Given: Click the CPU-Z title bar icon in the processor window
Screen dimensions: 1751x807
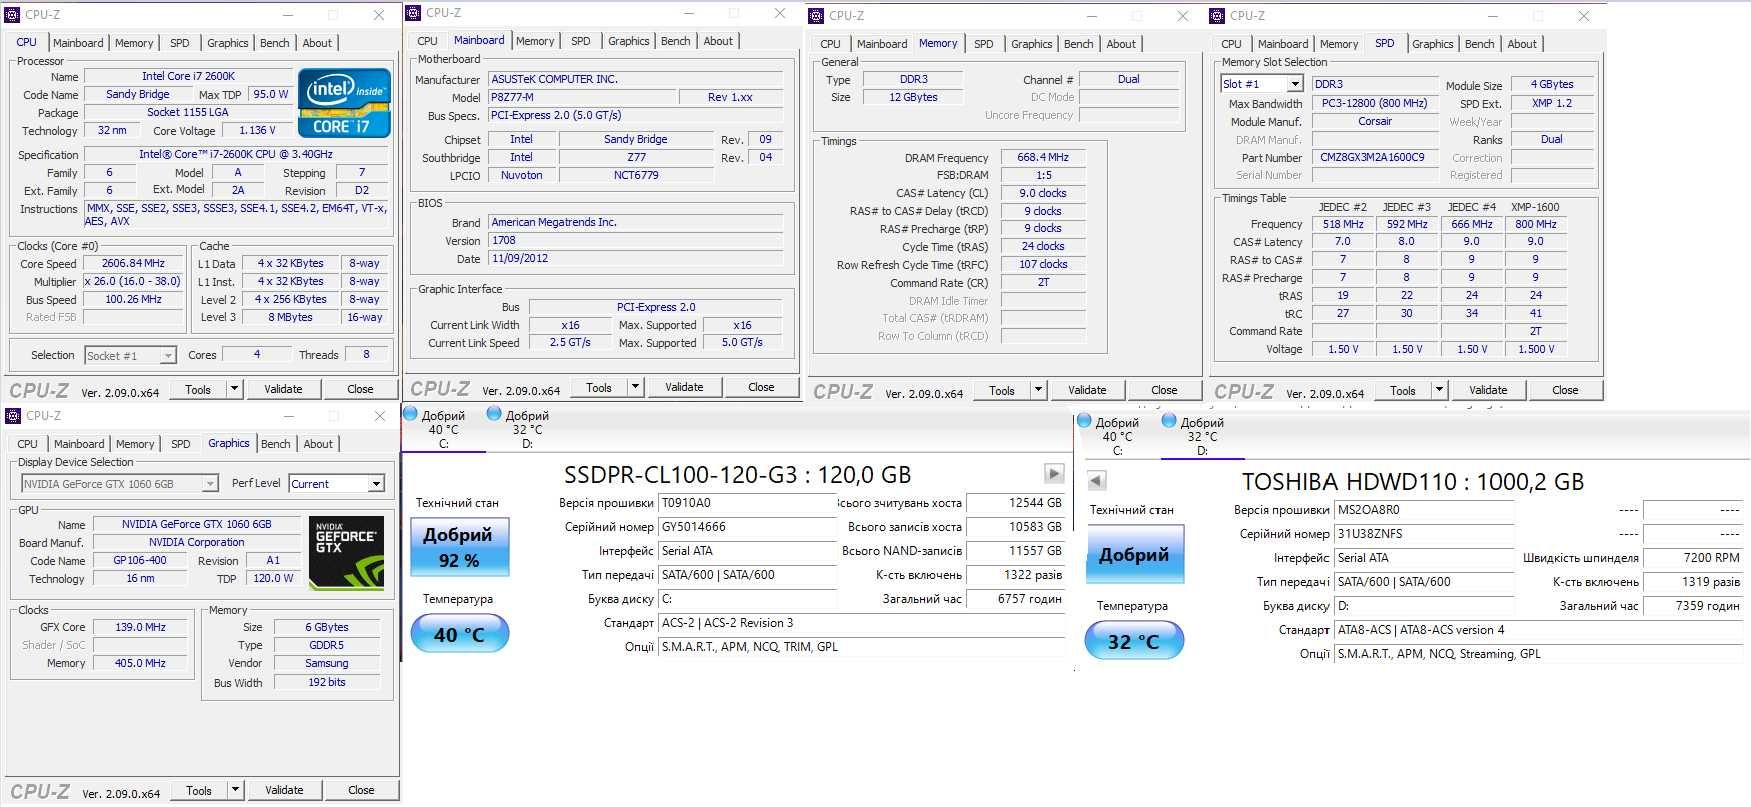Looking at the screenshot, I should (13, 14).
